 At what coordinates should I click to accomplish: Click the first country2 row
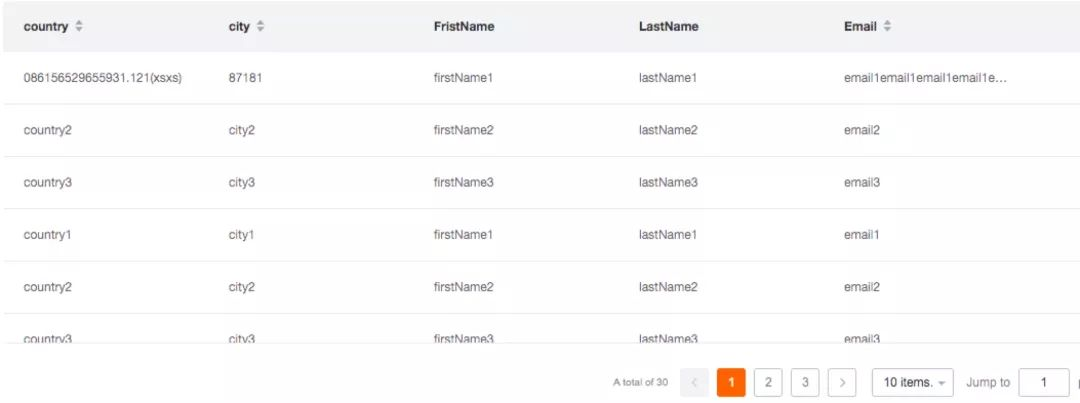pos(540,130)
